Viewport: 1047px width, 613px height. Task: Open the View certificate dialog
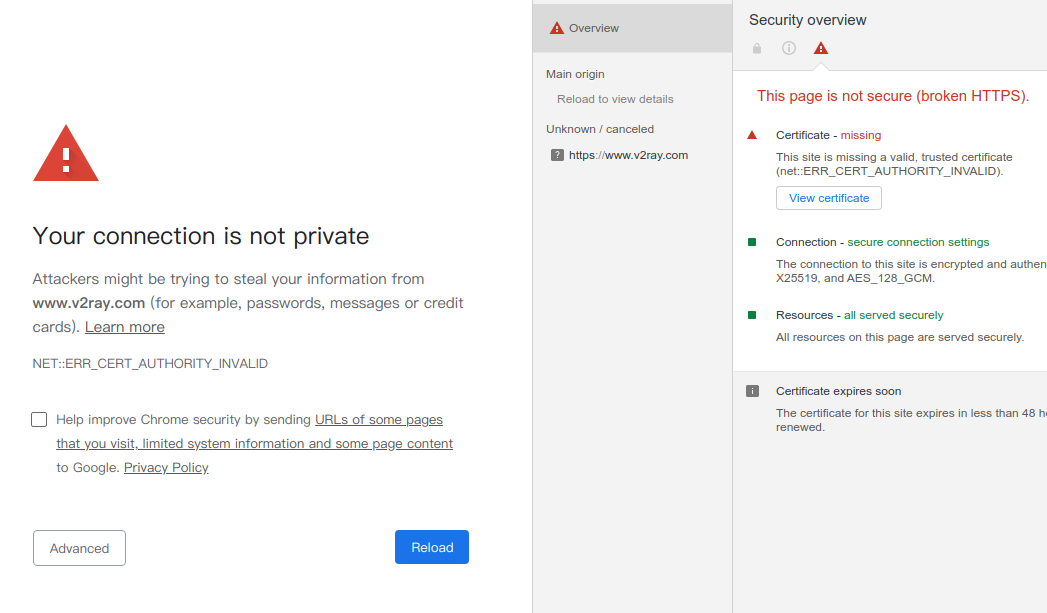(828, 198)
